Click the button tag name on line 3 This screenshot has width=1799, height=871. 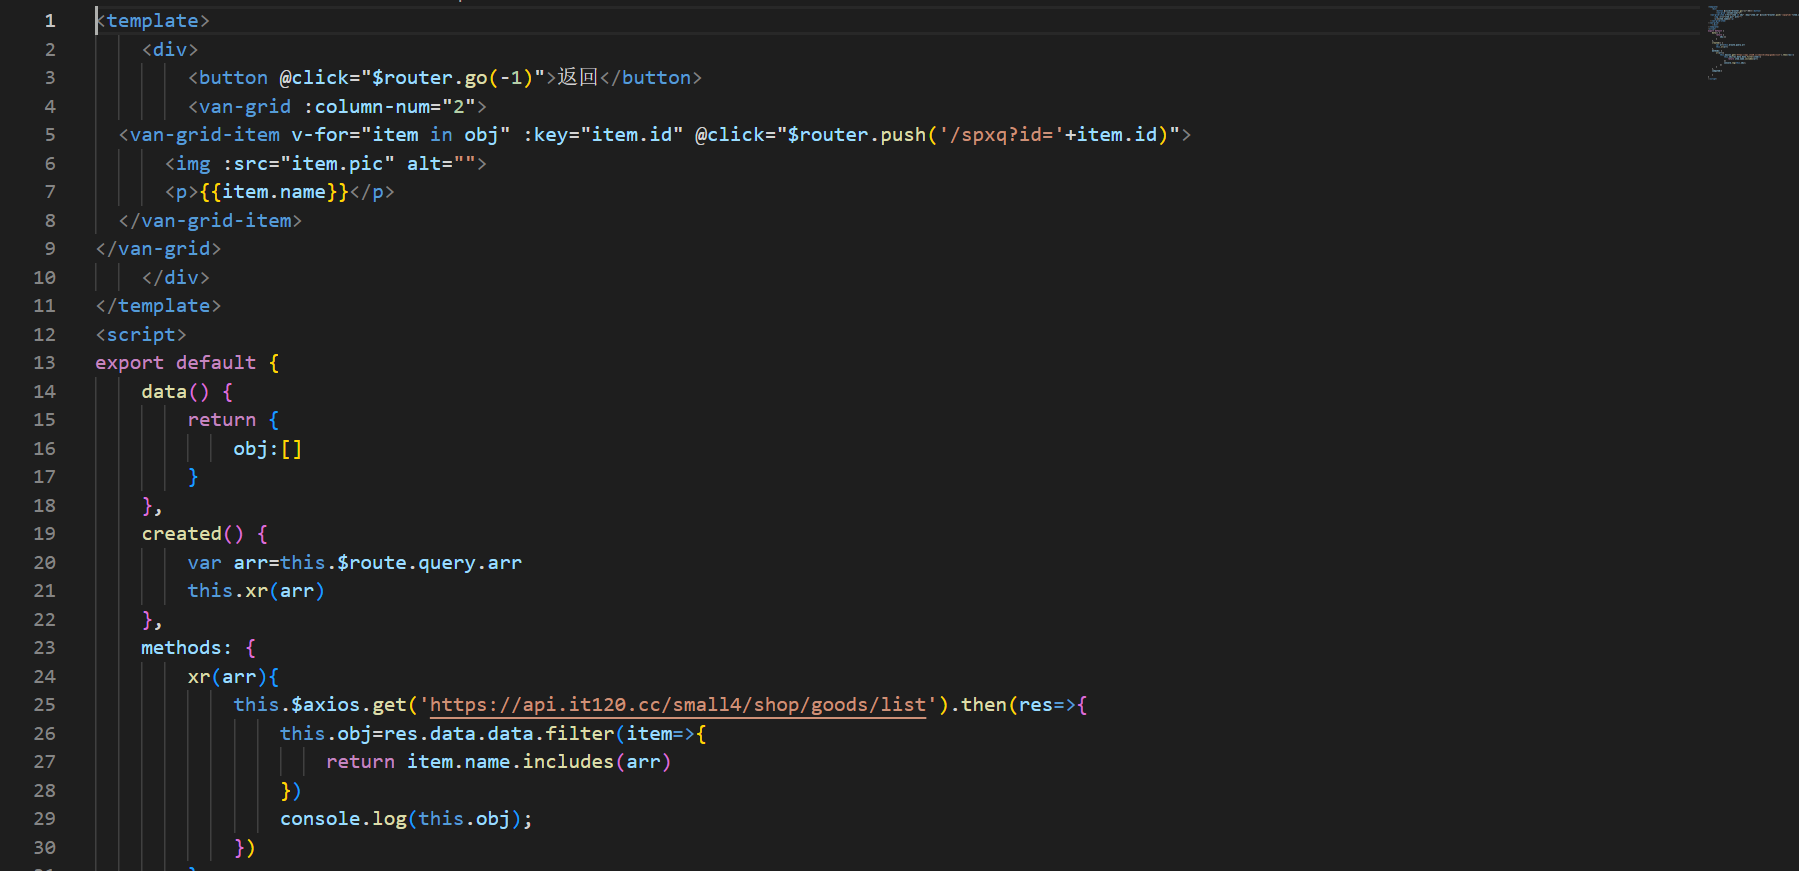click(x=233, y=78)
